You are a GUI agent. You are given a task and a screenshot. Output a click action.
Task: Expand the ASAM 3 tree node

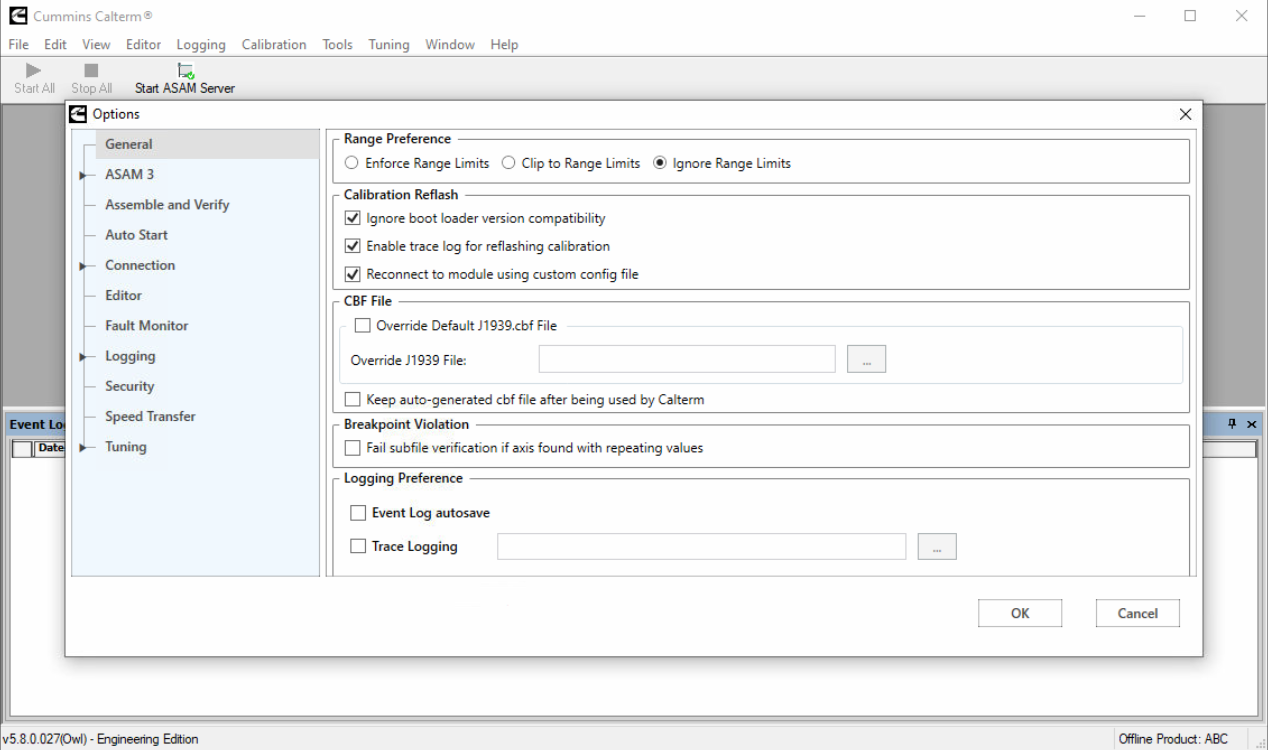[x=84, y=175]
